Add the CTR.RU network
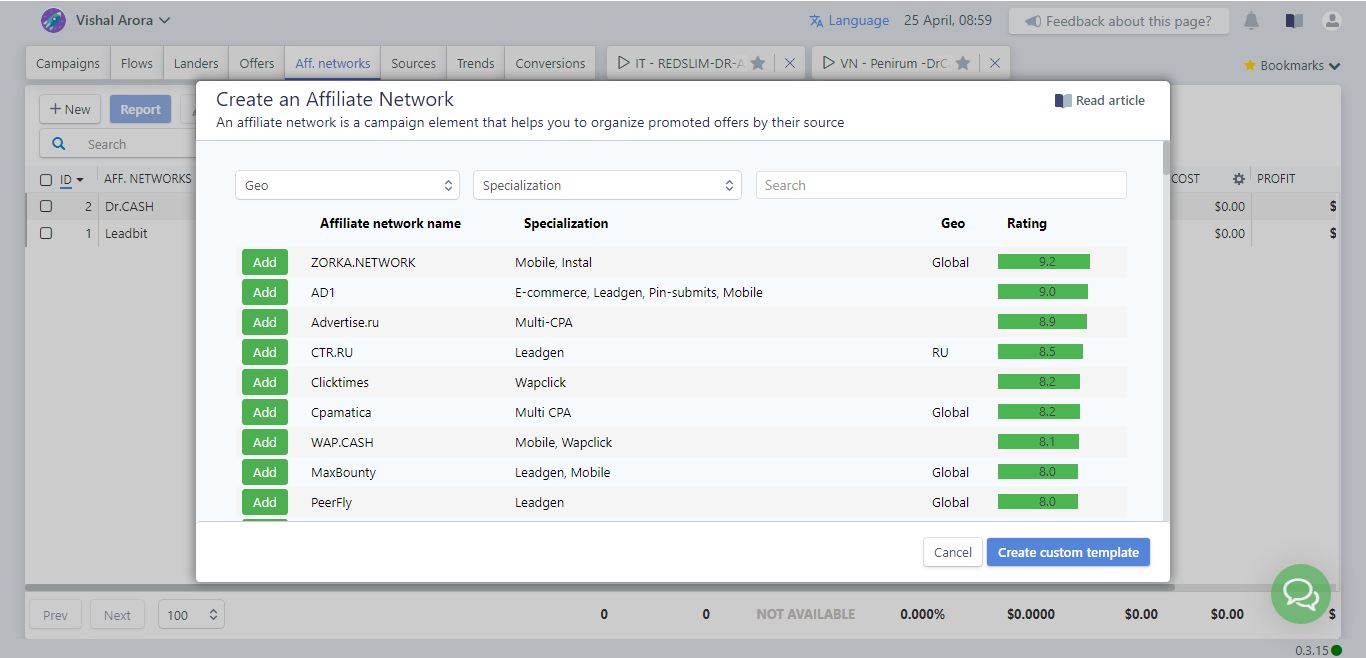This screenshot has width=1366, height=658. [265, 352]
